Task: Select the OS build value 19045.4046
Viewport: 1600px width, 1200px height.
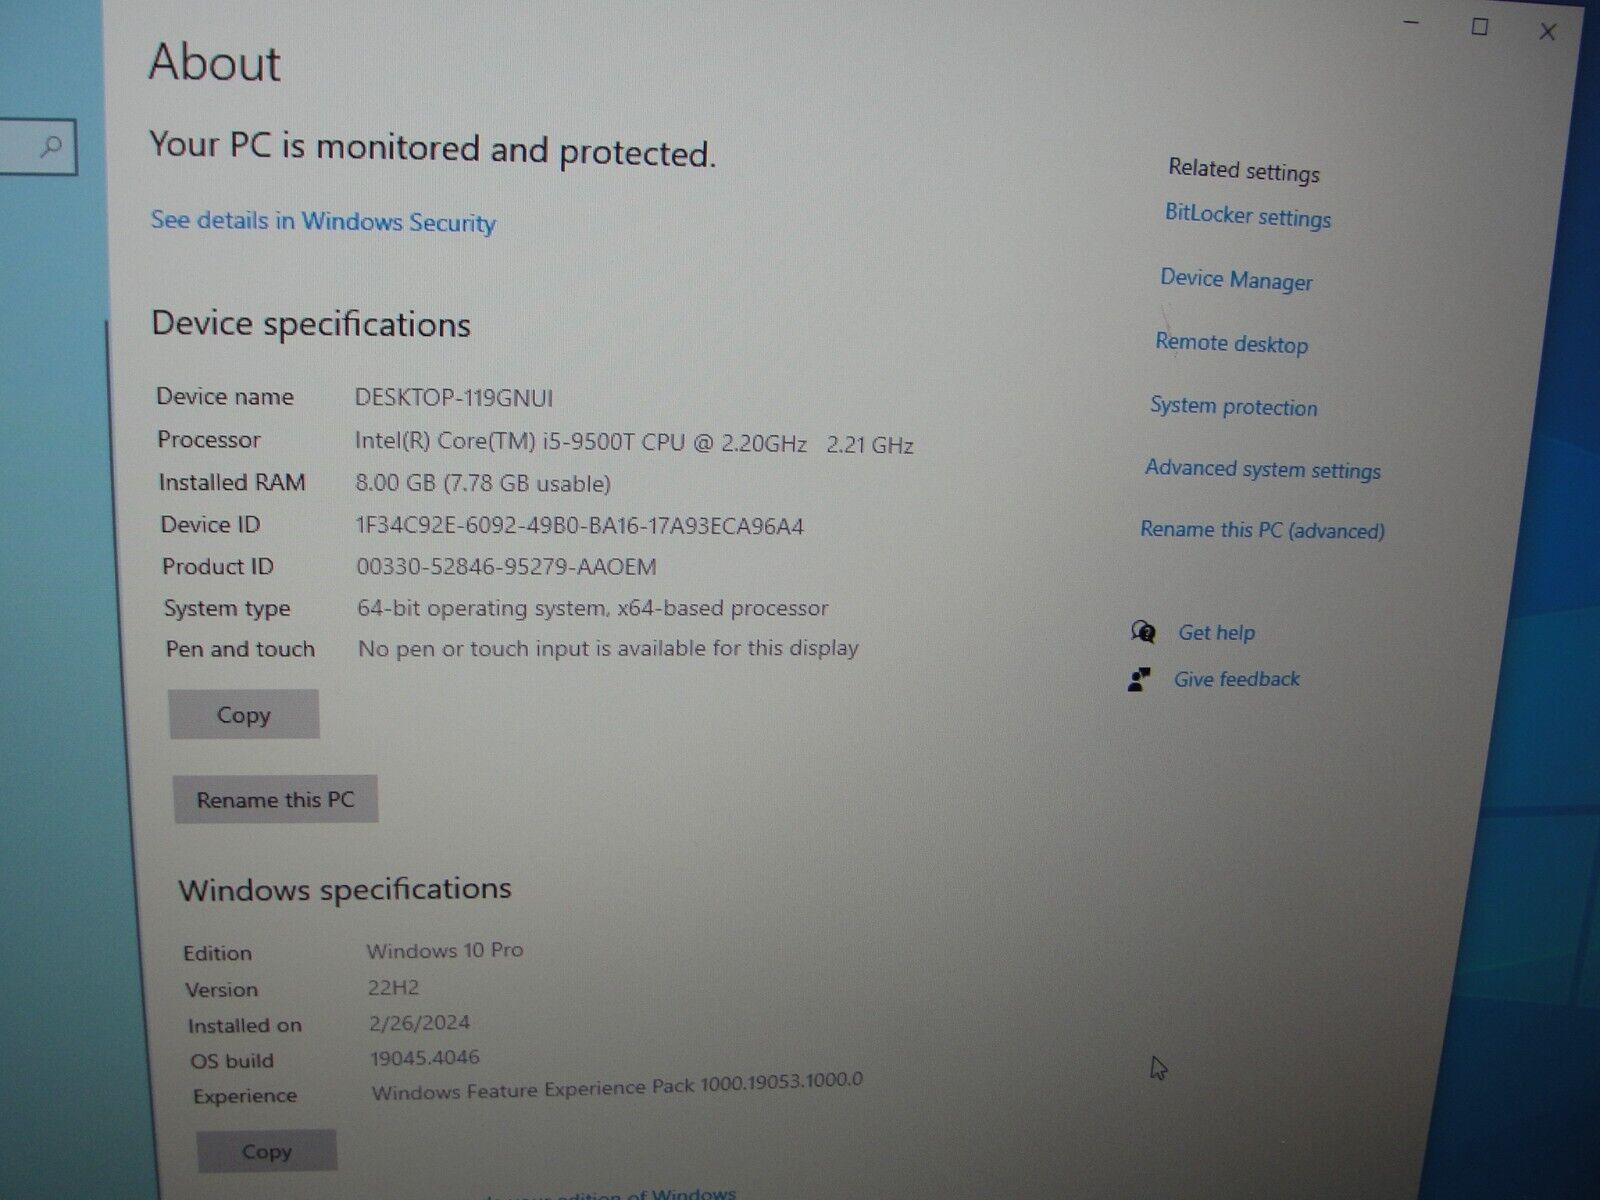Action: pos(425,1057)
